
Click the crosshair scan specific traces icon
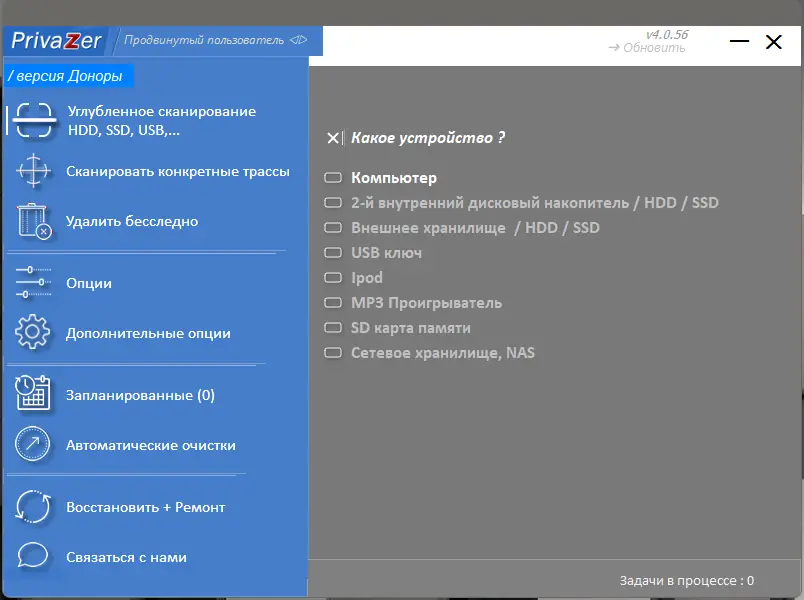pos(33,170)
